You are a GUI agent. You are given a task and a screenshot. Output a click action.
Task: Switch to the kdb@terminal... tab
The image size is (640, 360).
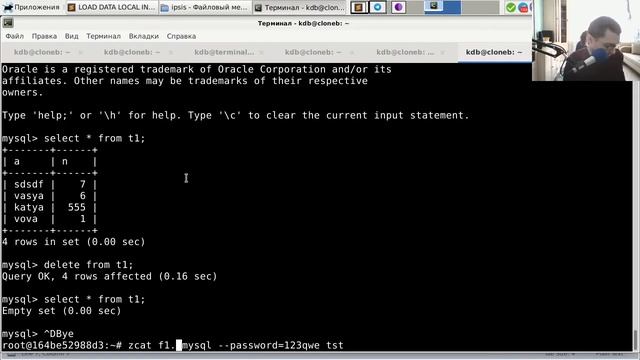pos(224,52)
